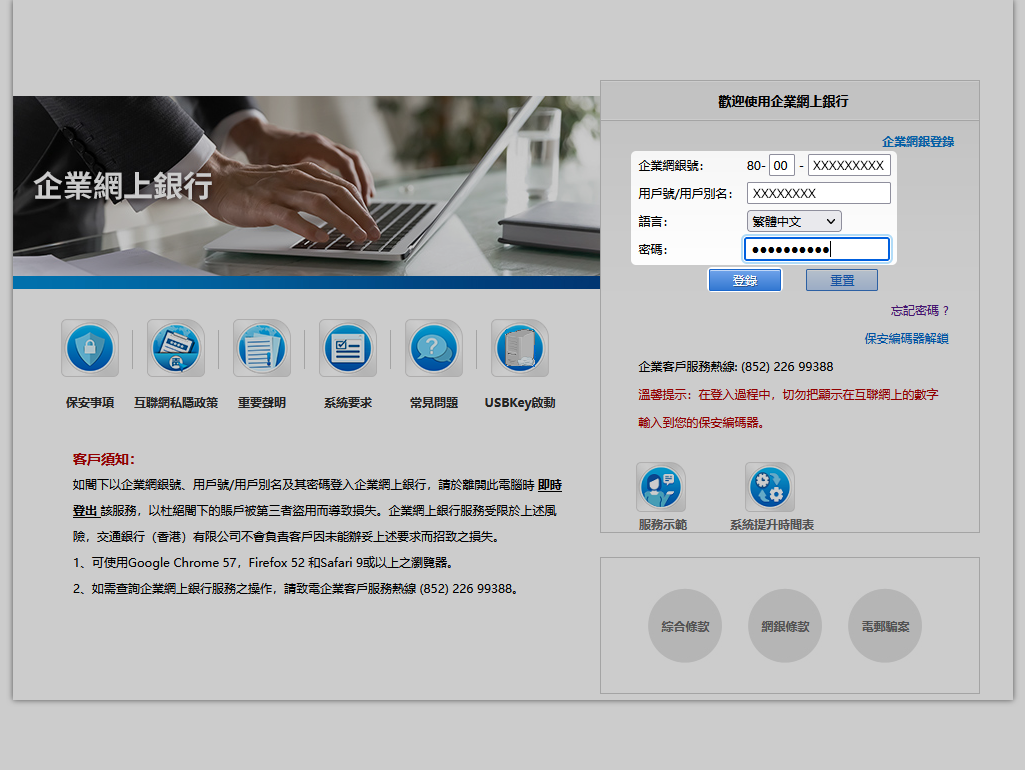The height and width of the screenshot is (770, 1025).
Task: Open the 互聯網私隱政策 privacy policy icon
Action: point(176,349)
